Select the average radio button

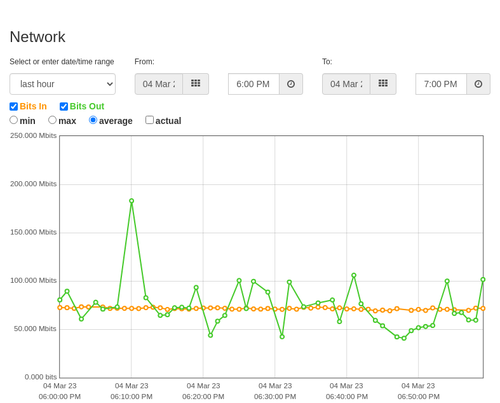tap(93, 120)
